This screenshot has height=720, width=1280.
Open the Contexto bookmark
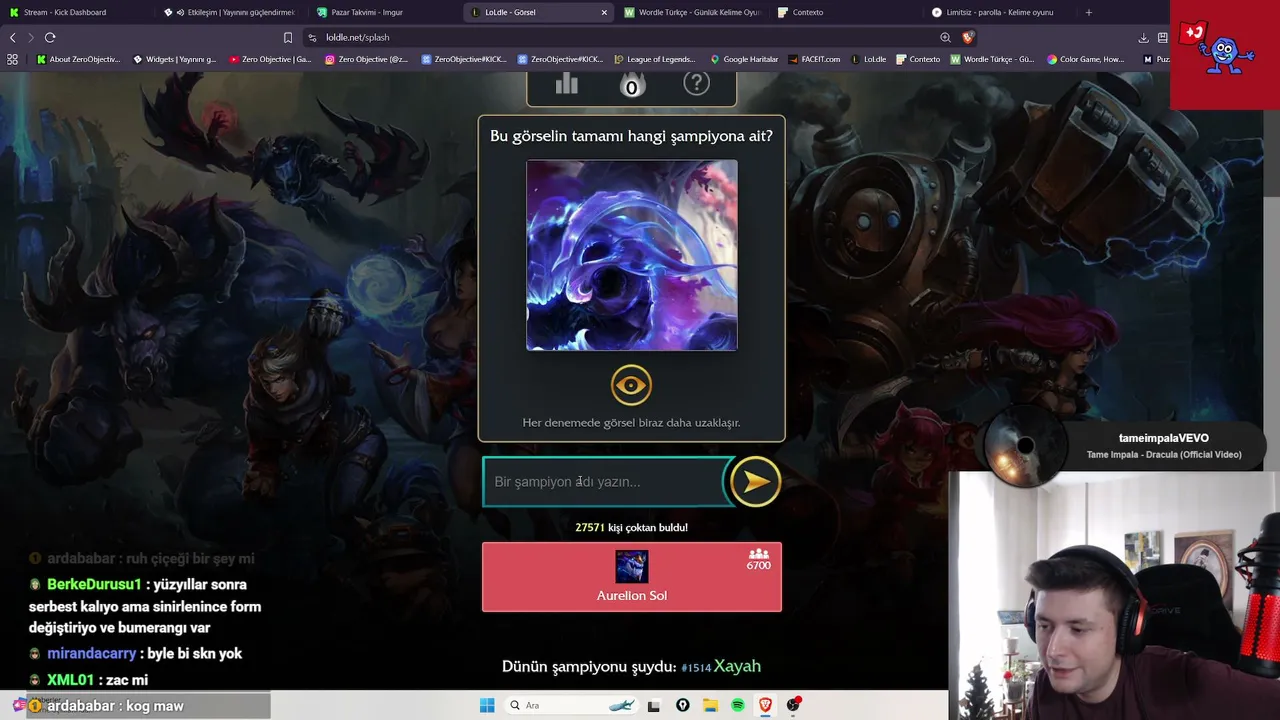(918, 59)
